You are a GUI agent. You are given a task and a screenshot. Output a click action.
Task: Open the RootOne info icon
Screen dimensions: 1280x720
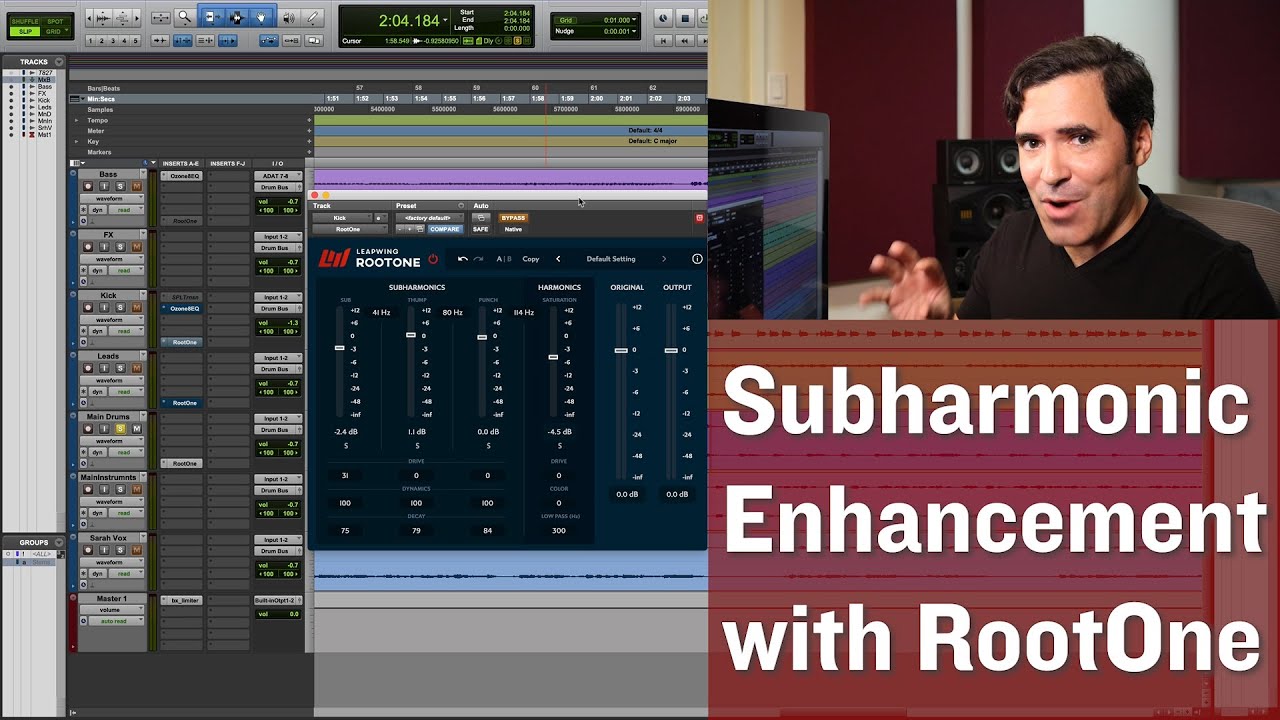[697, 259]
